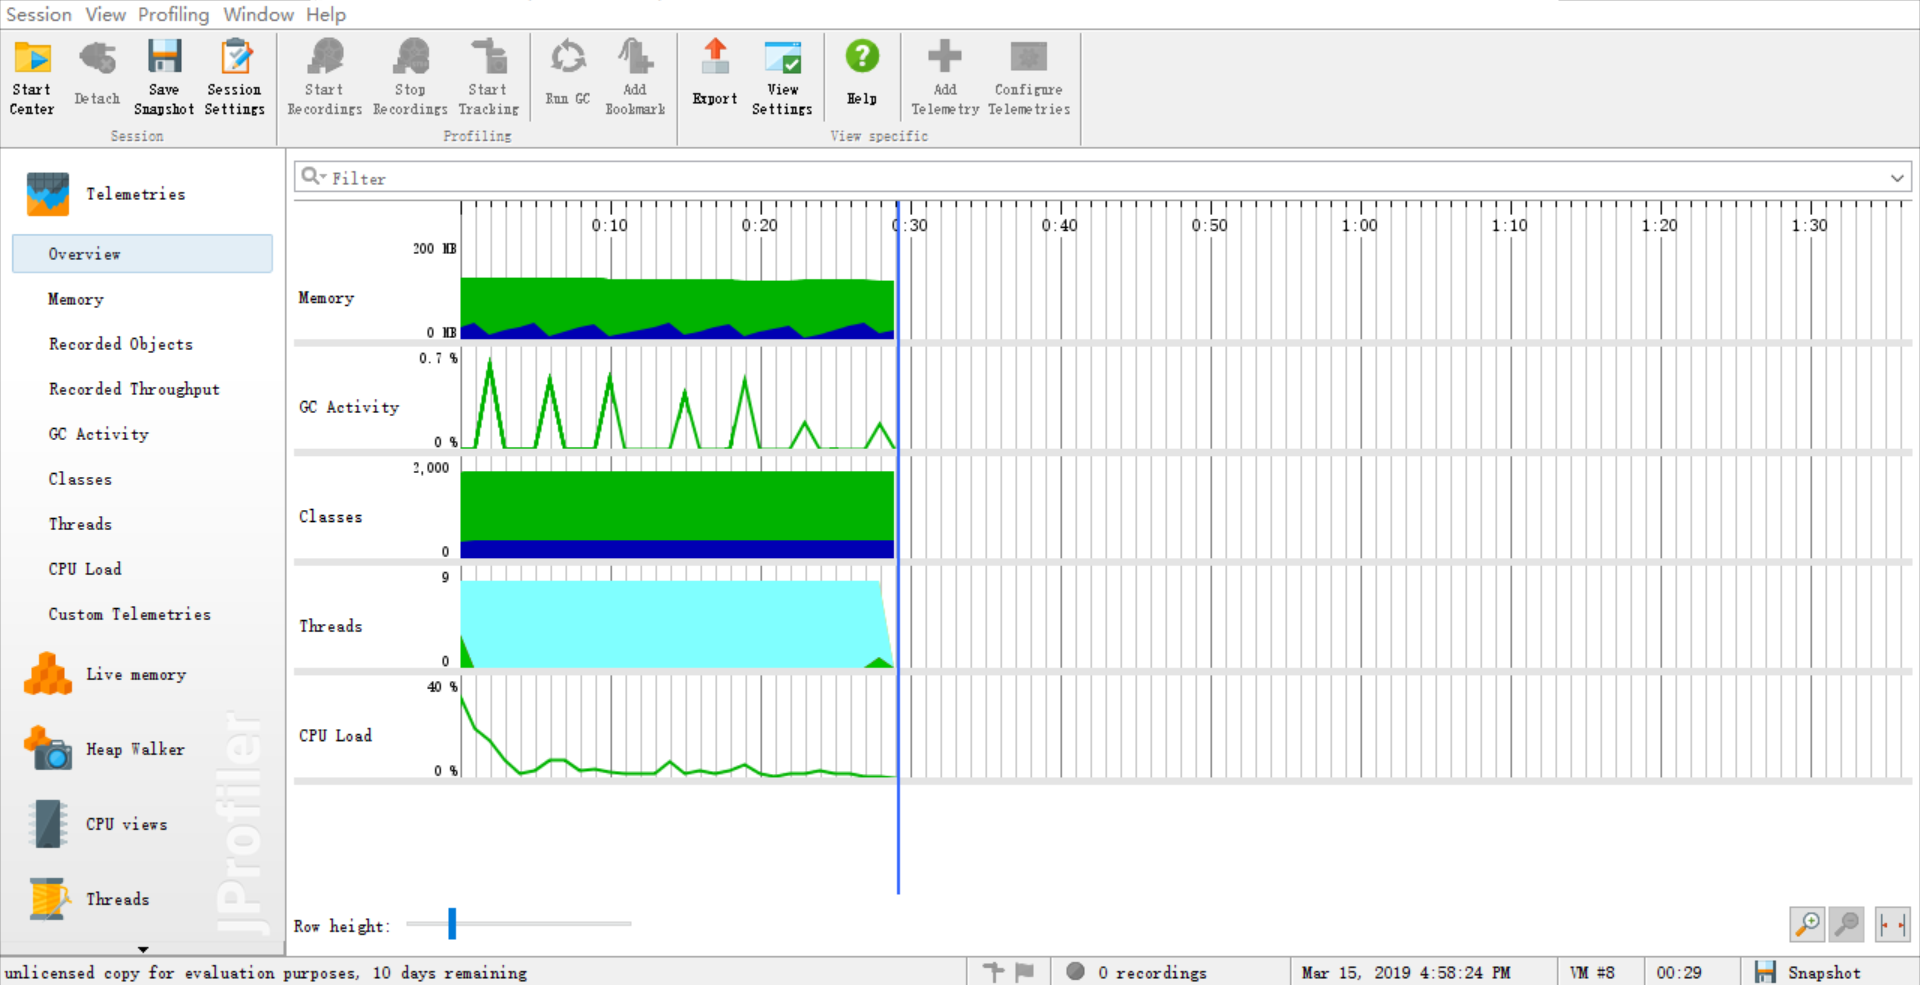Open the Profiling menu
The image size is (1920, 985).
(x=173, y=14)
